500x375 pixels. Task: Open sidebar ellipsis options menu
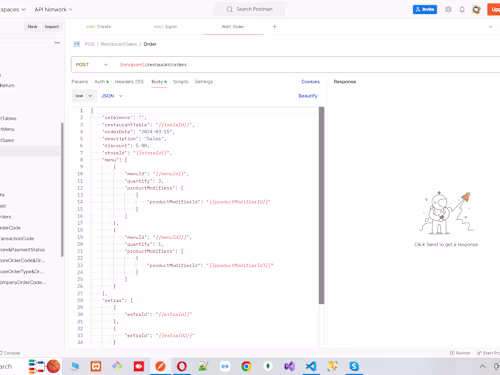coord(57,43)
